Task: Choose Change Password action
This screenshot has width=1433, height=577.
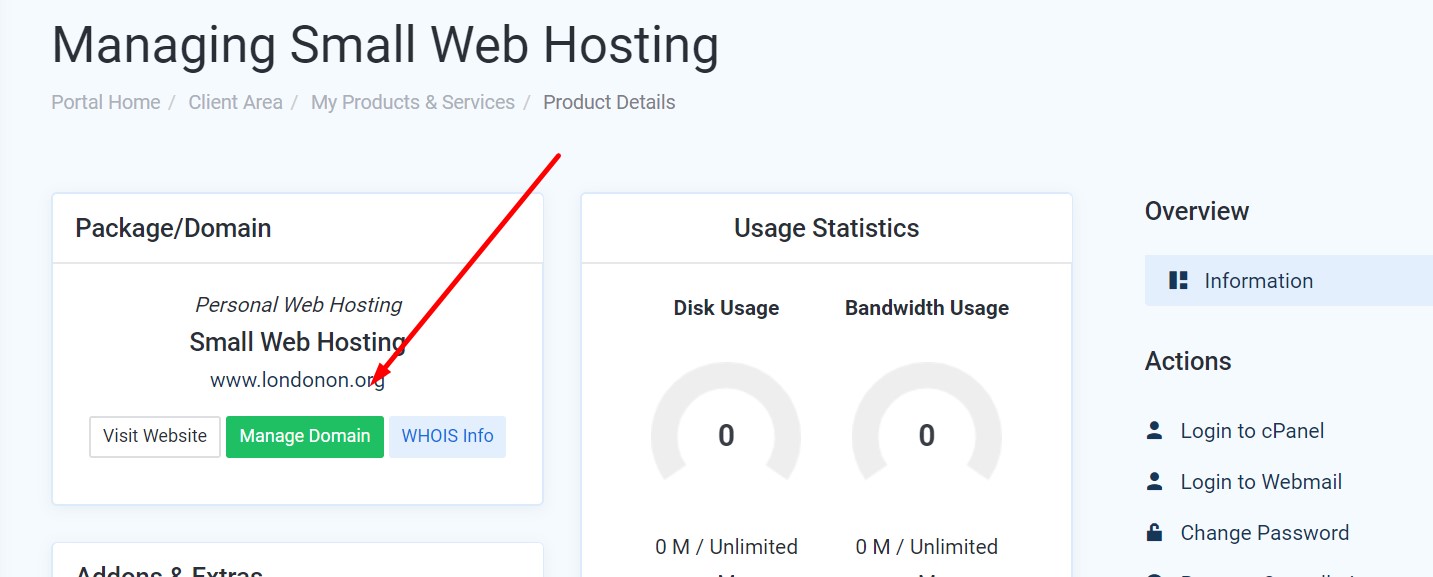Action: [x=1265, y=533]
